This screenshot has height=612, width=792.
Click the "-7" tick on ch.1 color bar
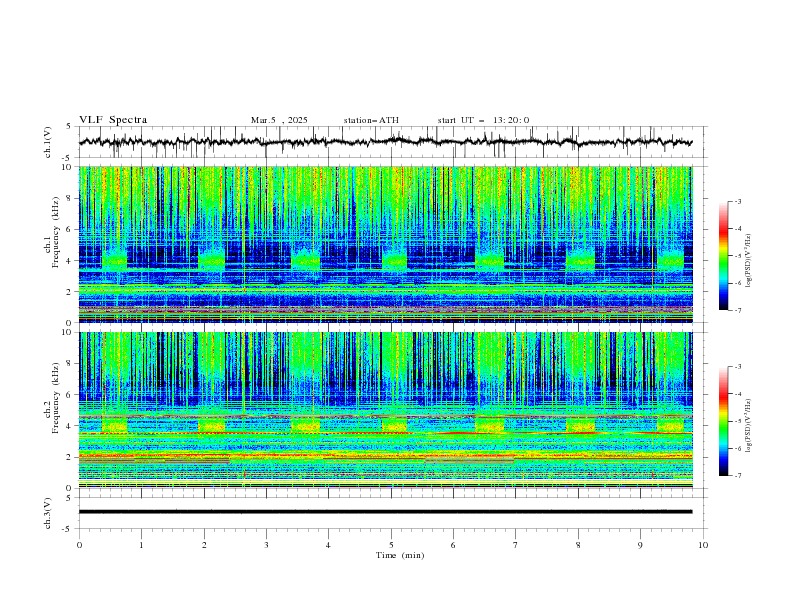pos(738,310)
